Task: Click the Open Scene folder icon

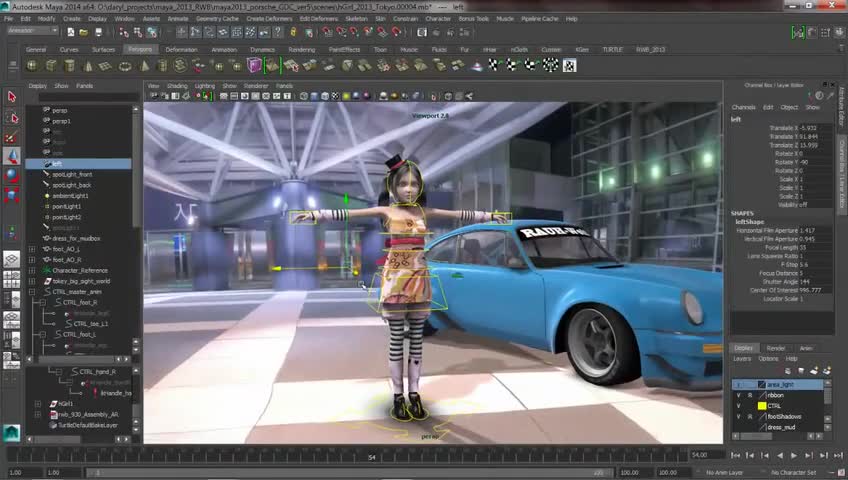Action: 84,32
